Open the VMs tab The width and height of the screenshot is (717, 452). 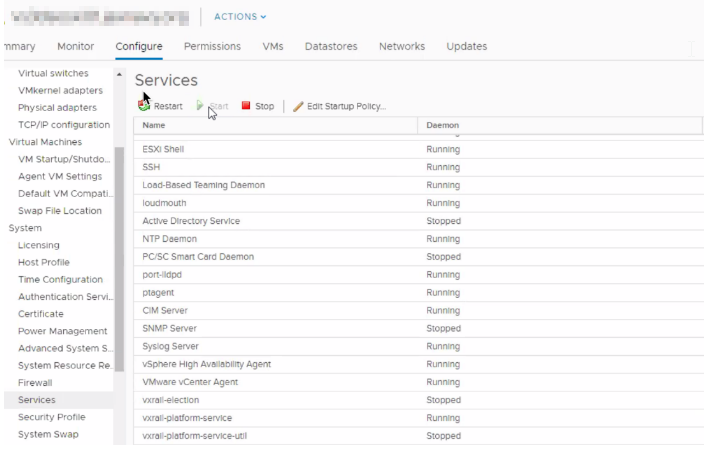[x=273, y=46]
